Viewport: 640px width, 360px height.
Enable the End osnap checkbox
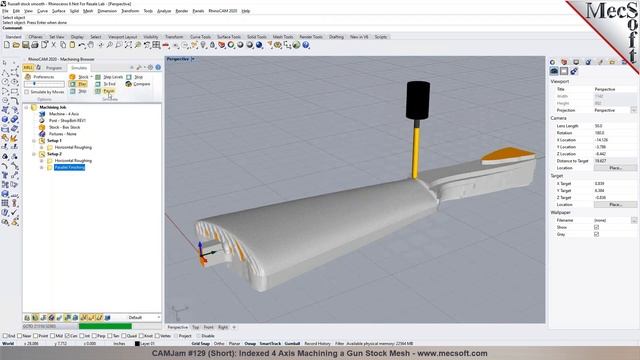[5, 336]
